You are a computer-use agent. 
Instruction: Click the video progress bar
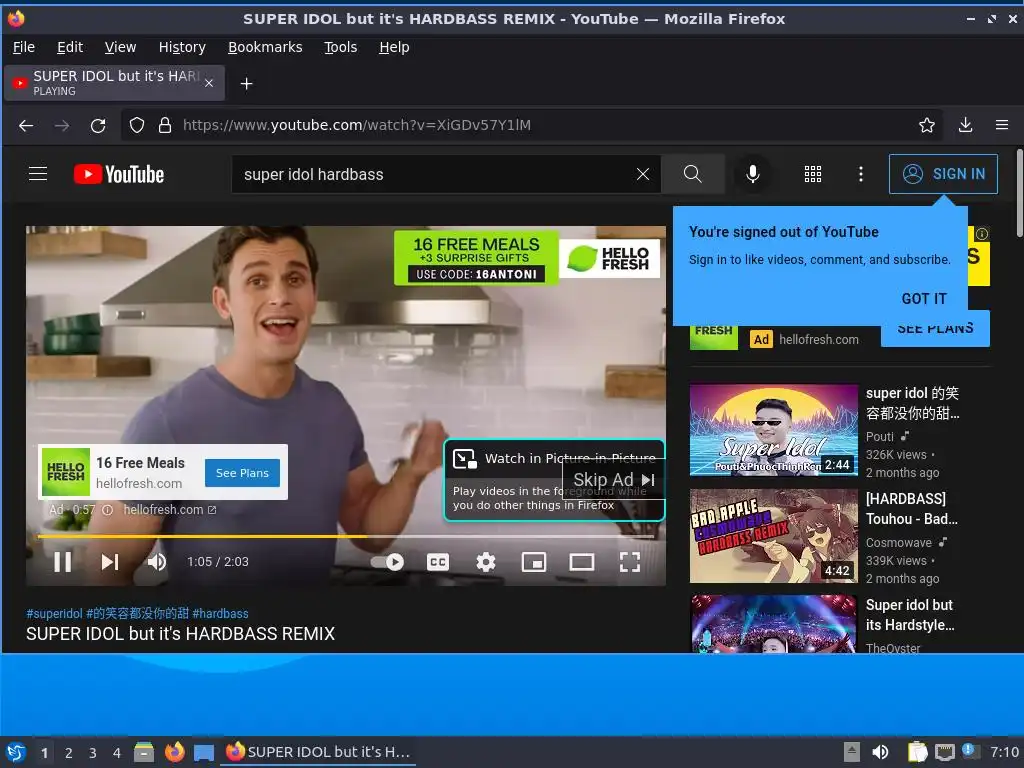(345, 536)
